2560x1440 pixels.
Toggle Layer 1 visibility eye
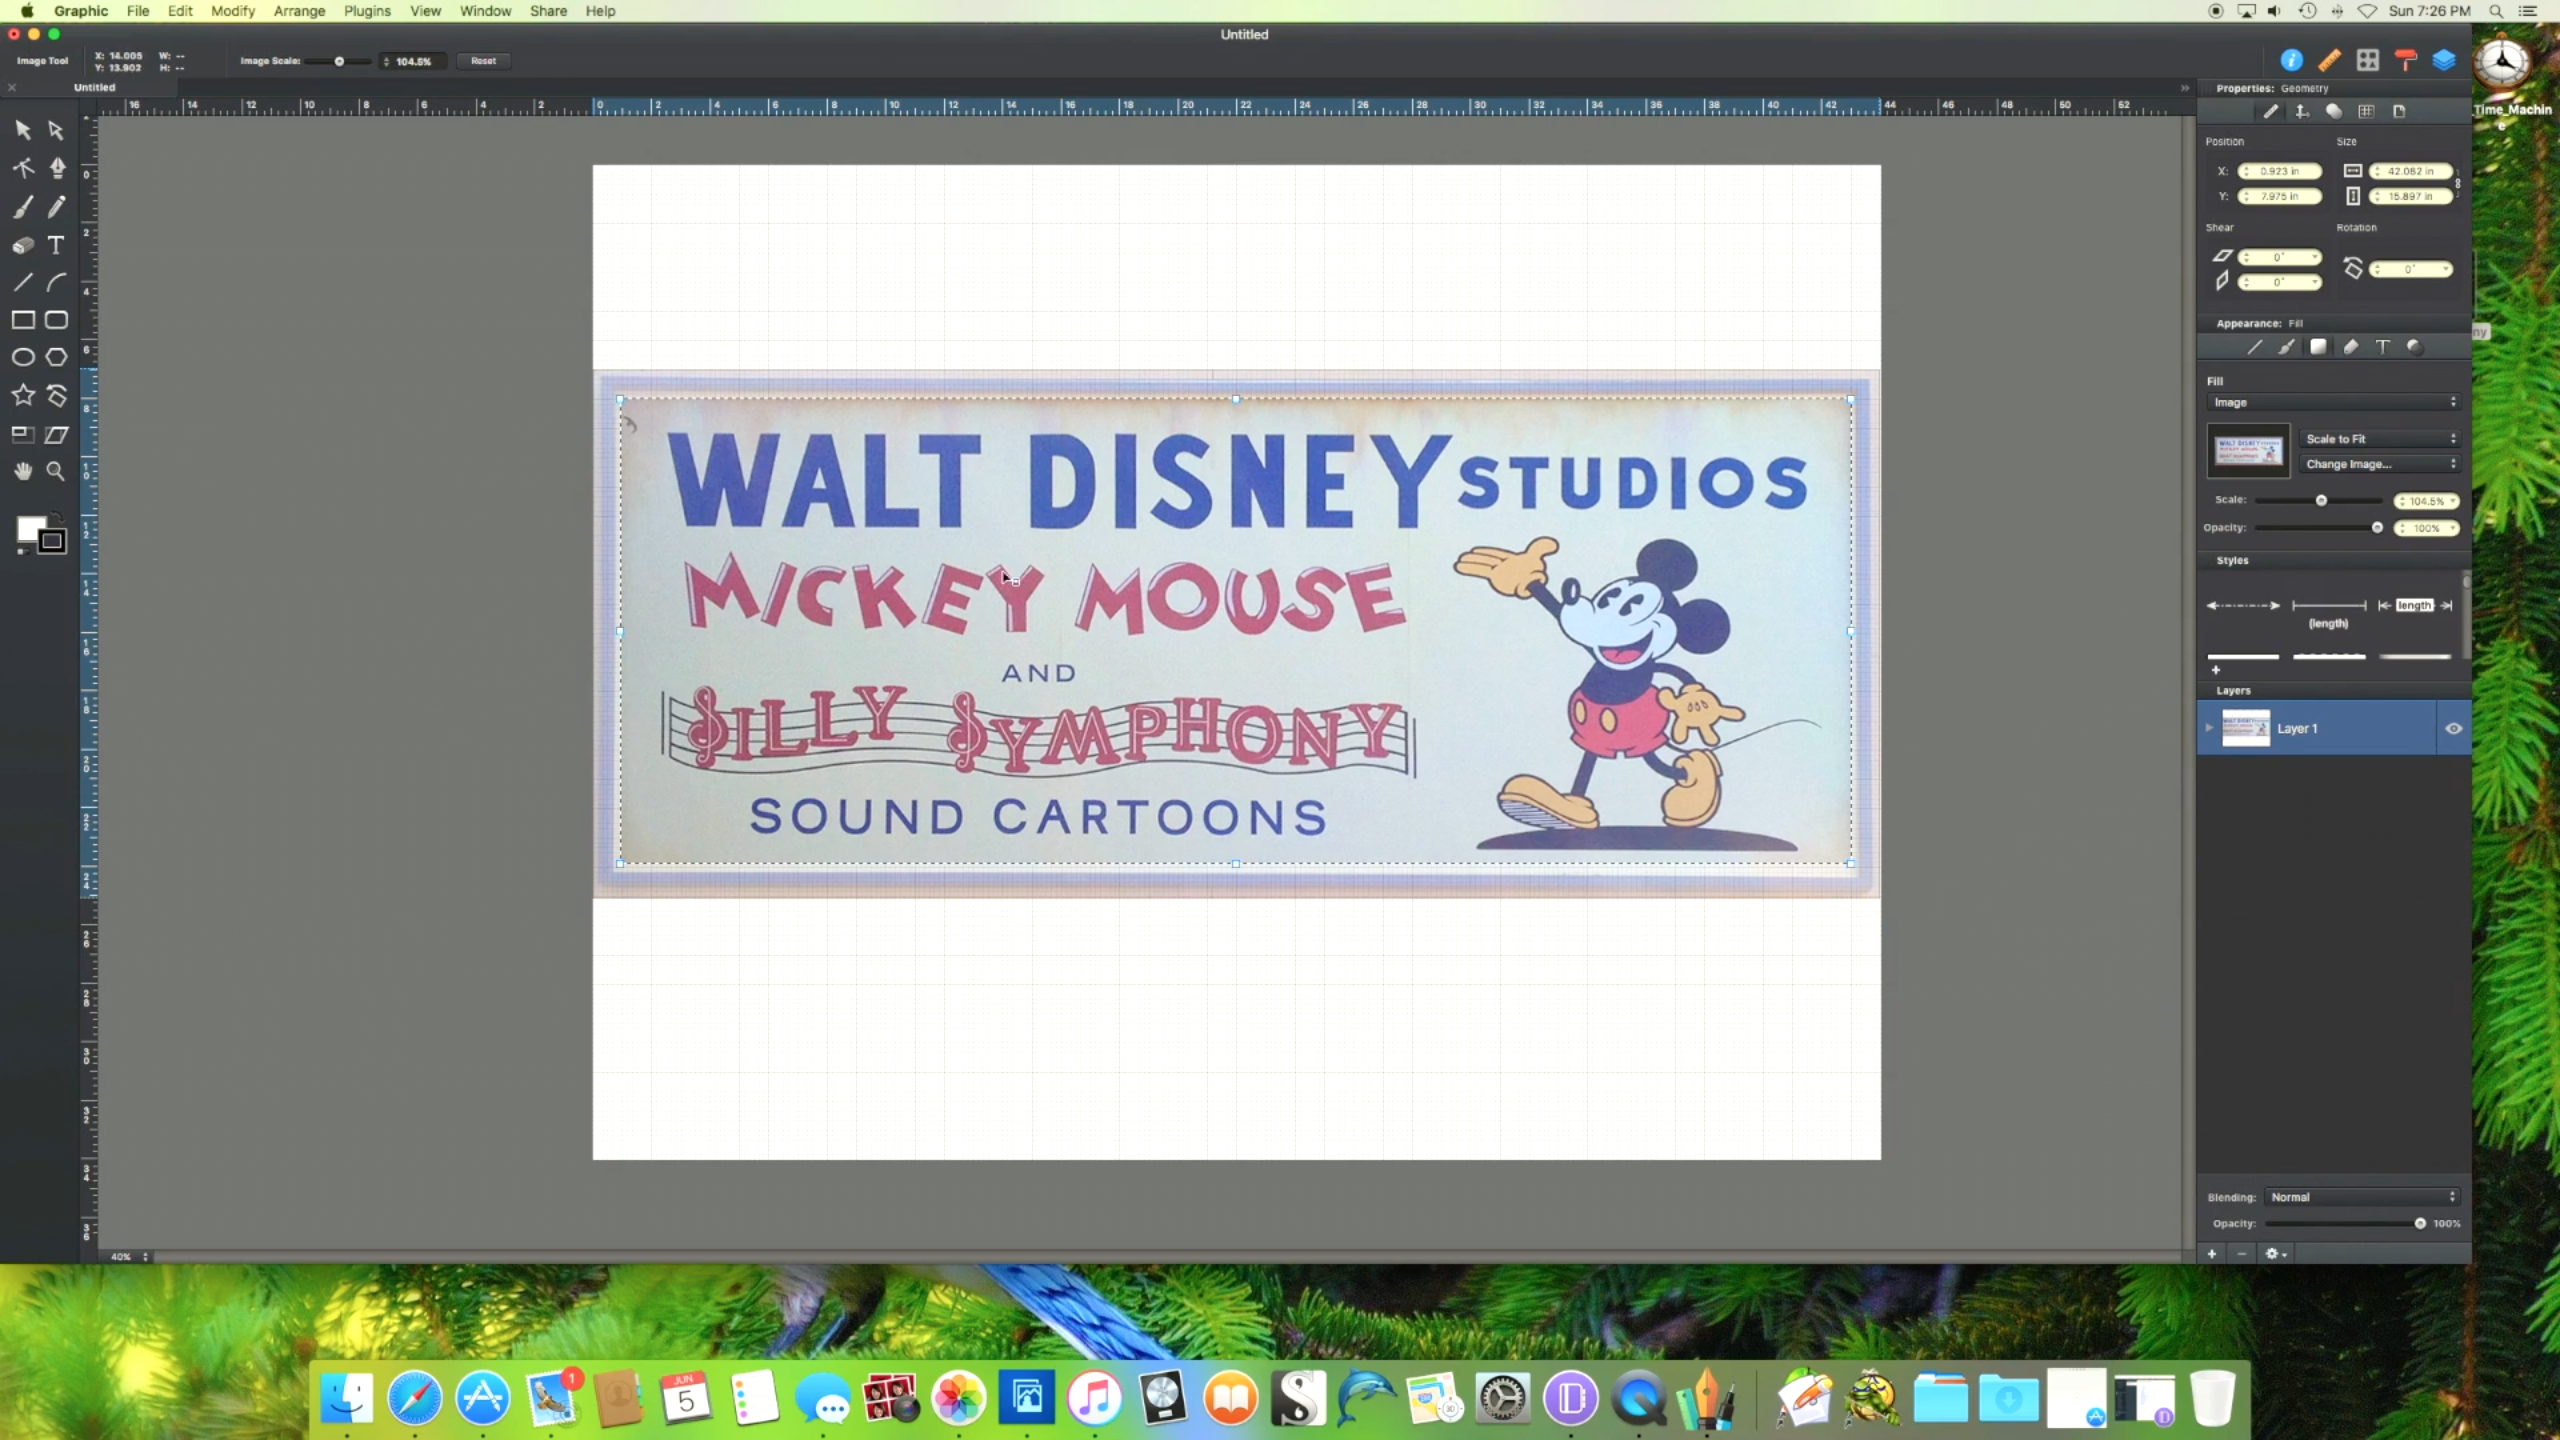(2453, 728)
